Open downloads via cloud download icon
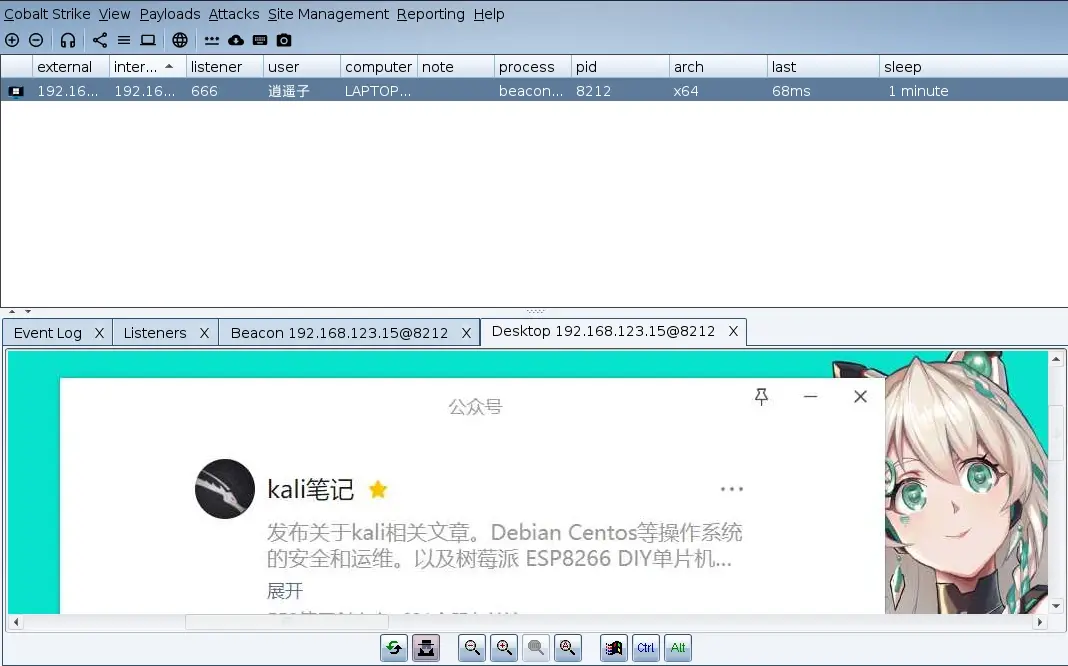This screenshot has height=666, width=1068. tap(236, 40)
